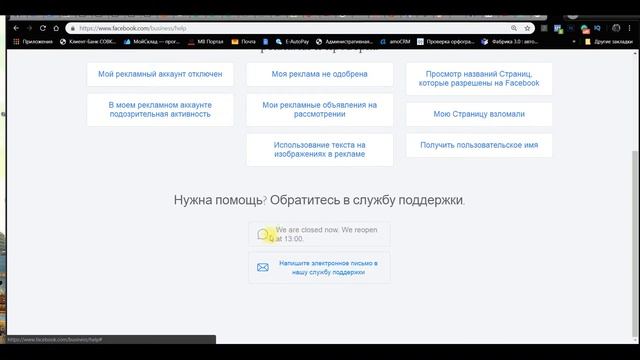The image size is (640, 360).
Task: Open the МВ Портал bookmark
Action: point(206,42)
